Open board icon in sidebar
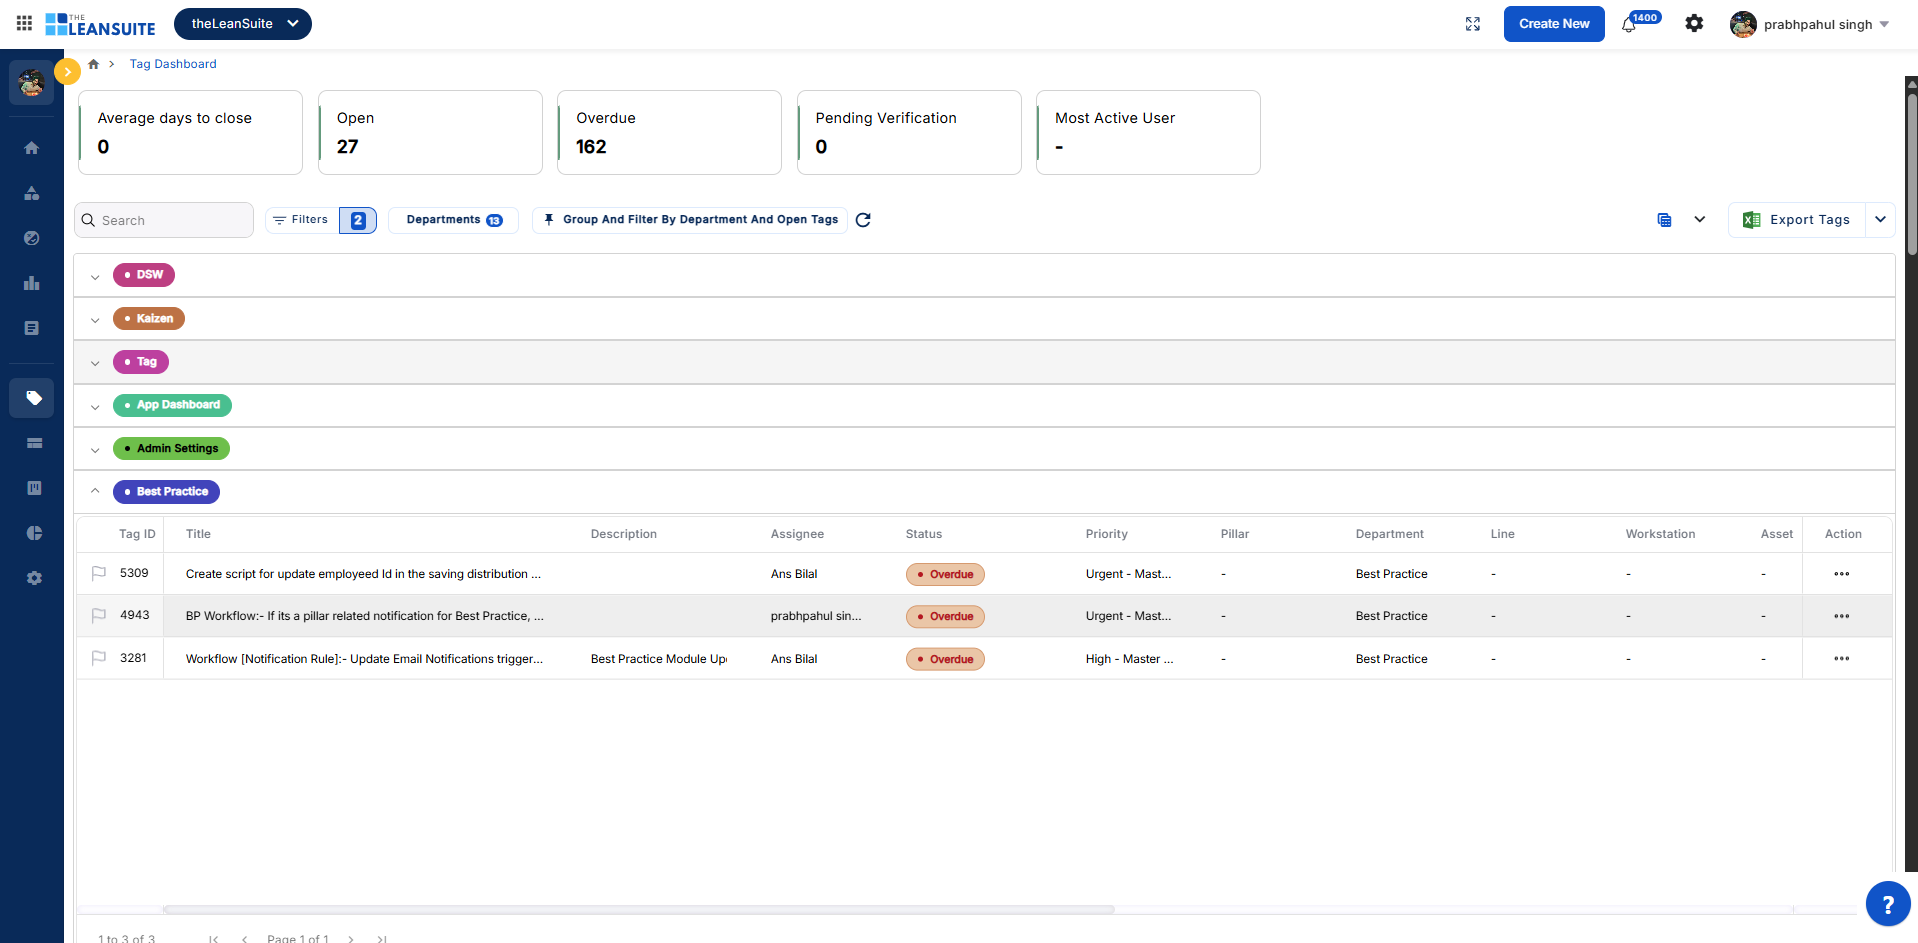 (x=34, y=488)
